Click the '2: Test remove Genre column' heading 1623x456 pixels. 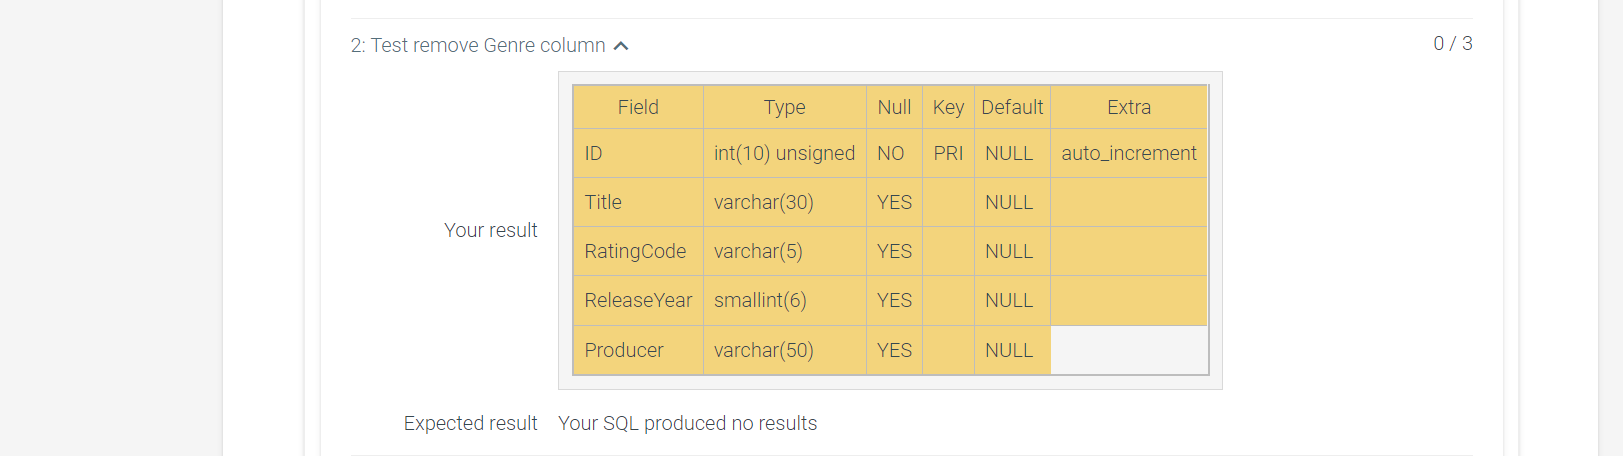click(478, 46)
